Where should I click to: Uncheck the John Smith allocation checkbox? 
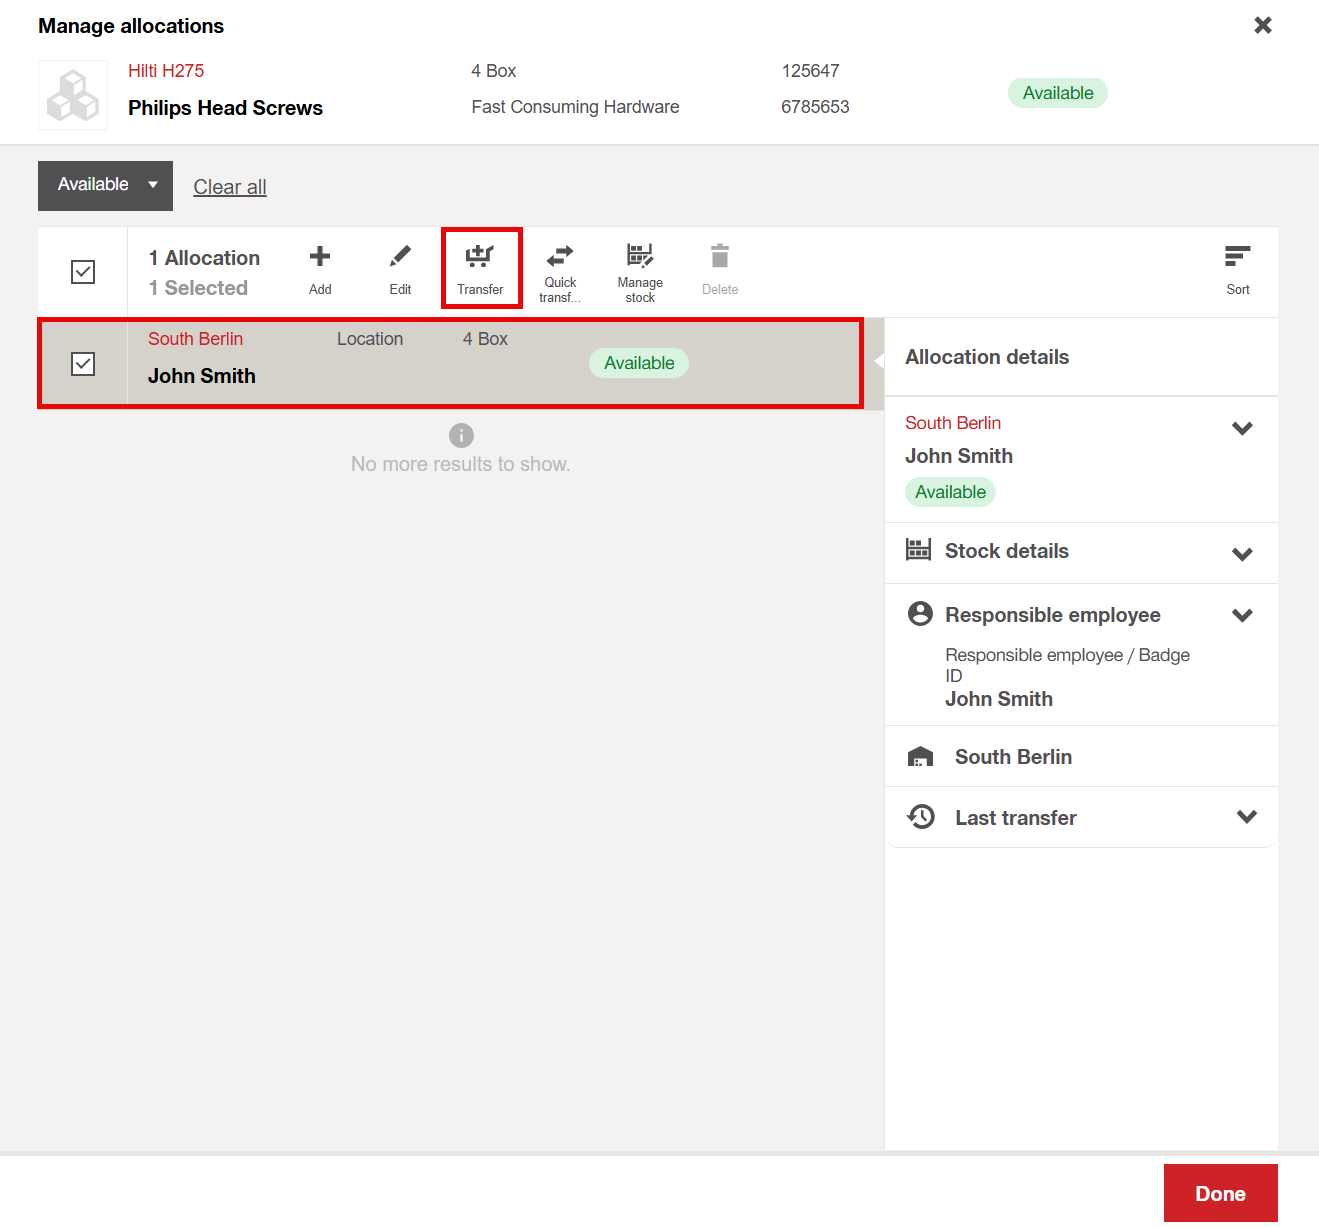[x=83, y=364]
